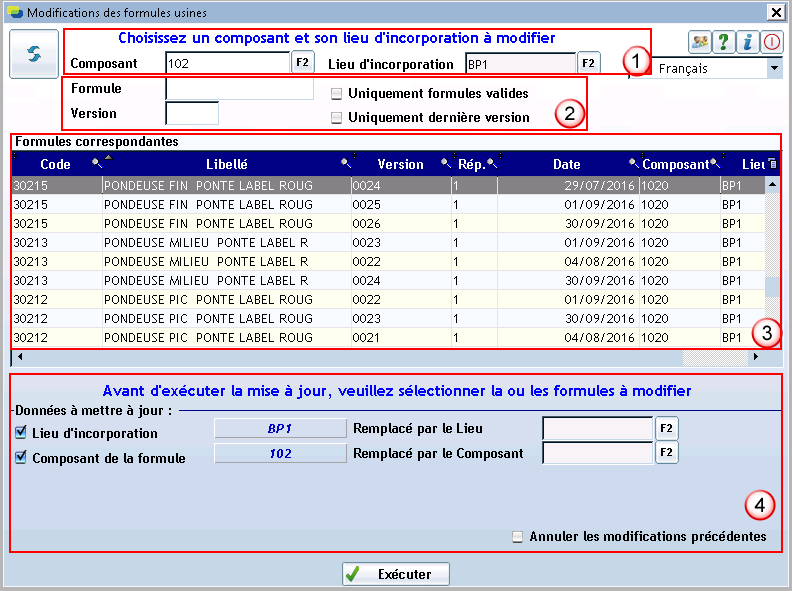Click horizontal scrollbar left arrow

20,356
